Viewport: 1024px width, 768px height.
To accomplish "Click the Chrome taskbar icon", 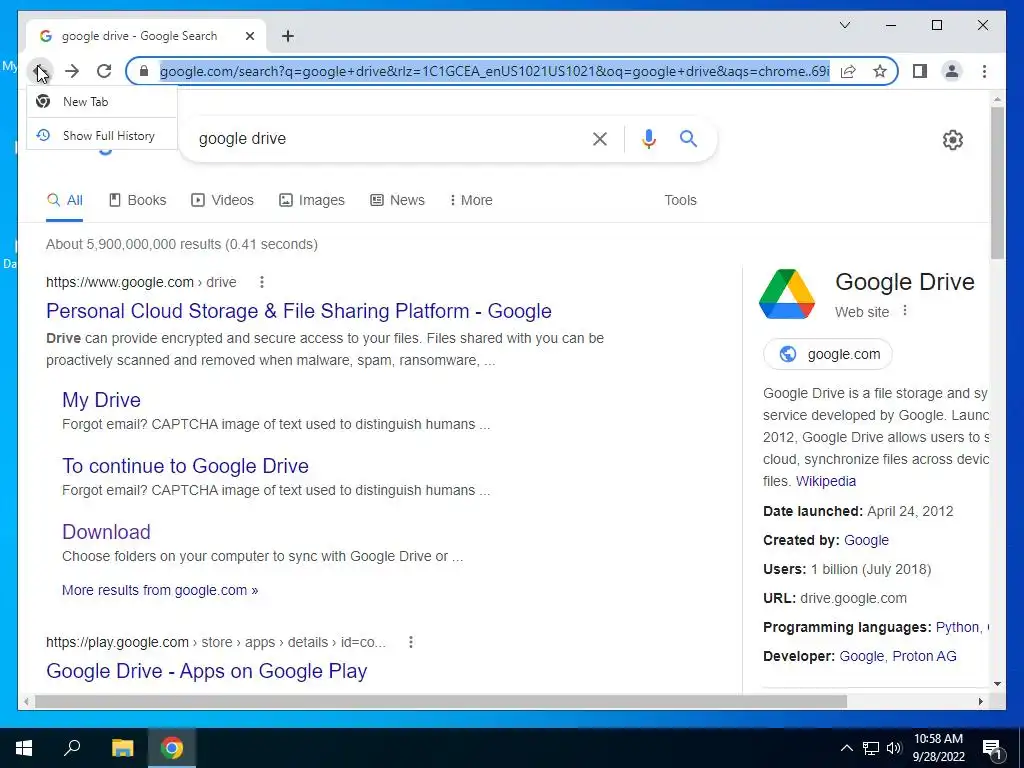I will point(172,748).
